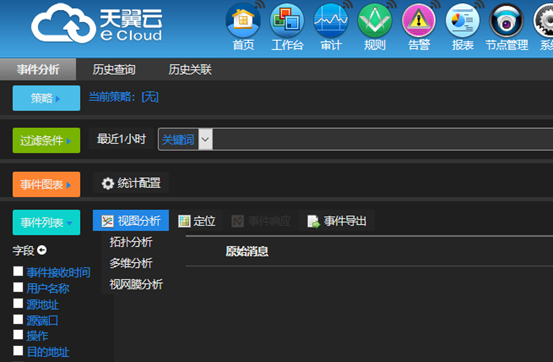
Task: Check the 源地址 field checkbox
Action: coord(18,303)
